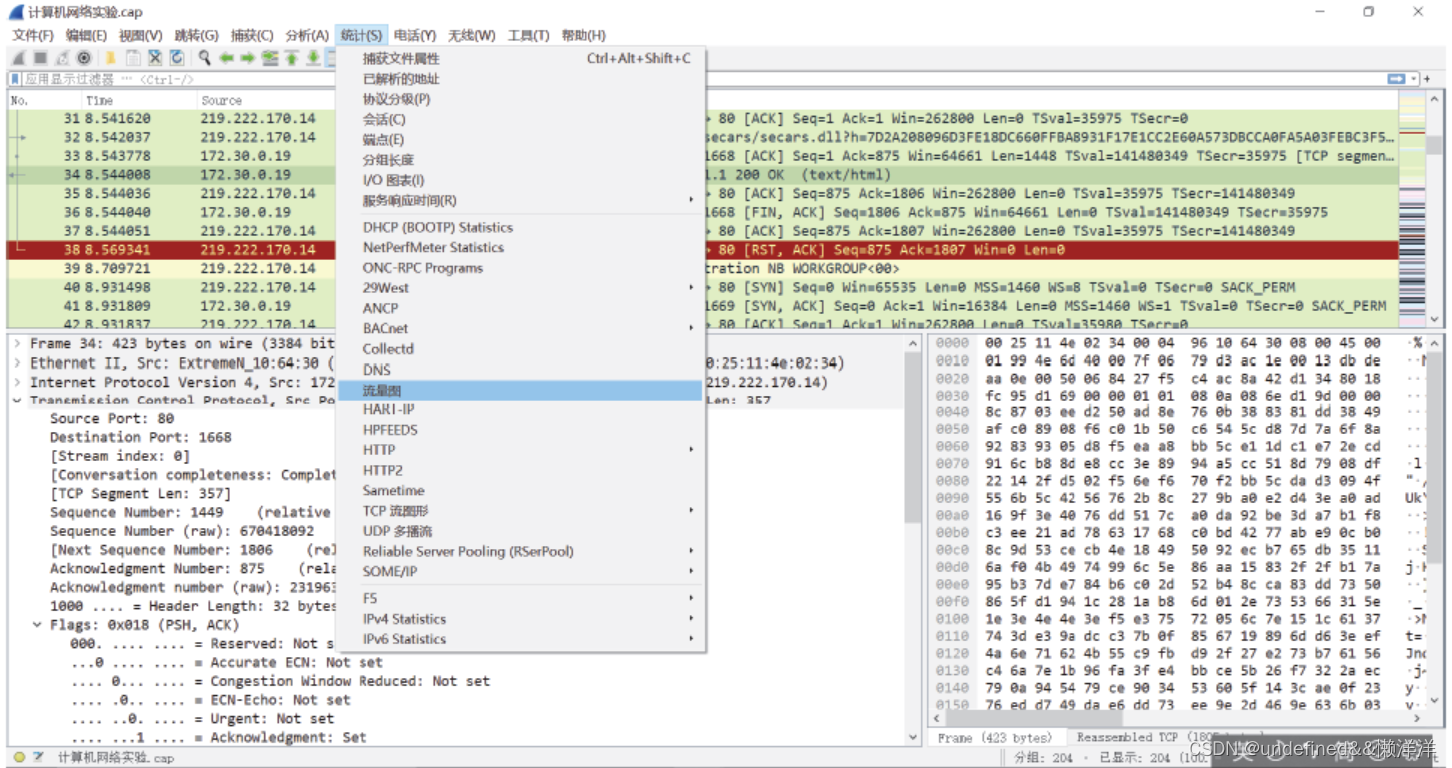Go to previous packet green left arrow
1452x768 pixels.
coord(227,58)
